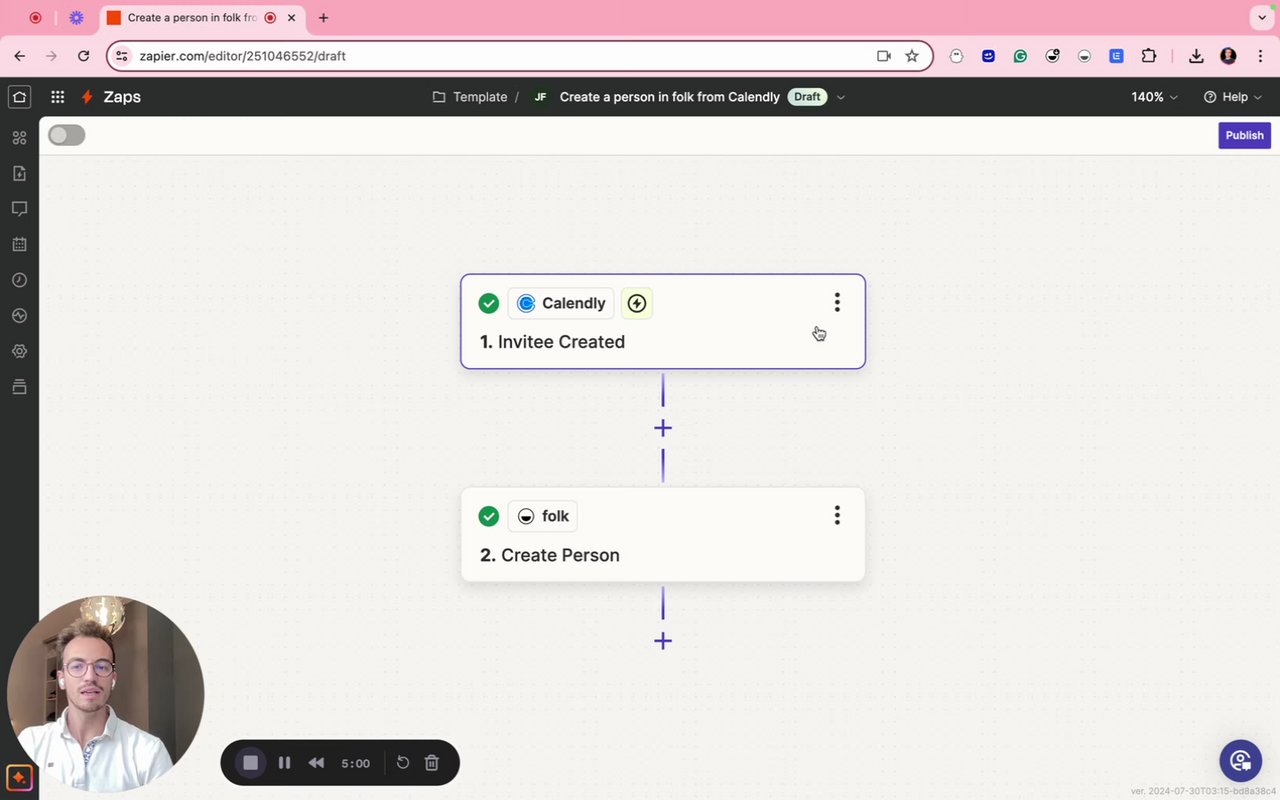Expand the 140% zoom dropdown
The image size is (1280, 800).
point(1155,97)
